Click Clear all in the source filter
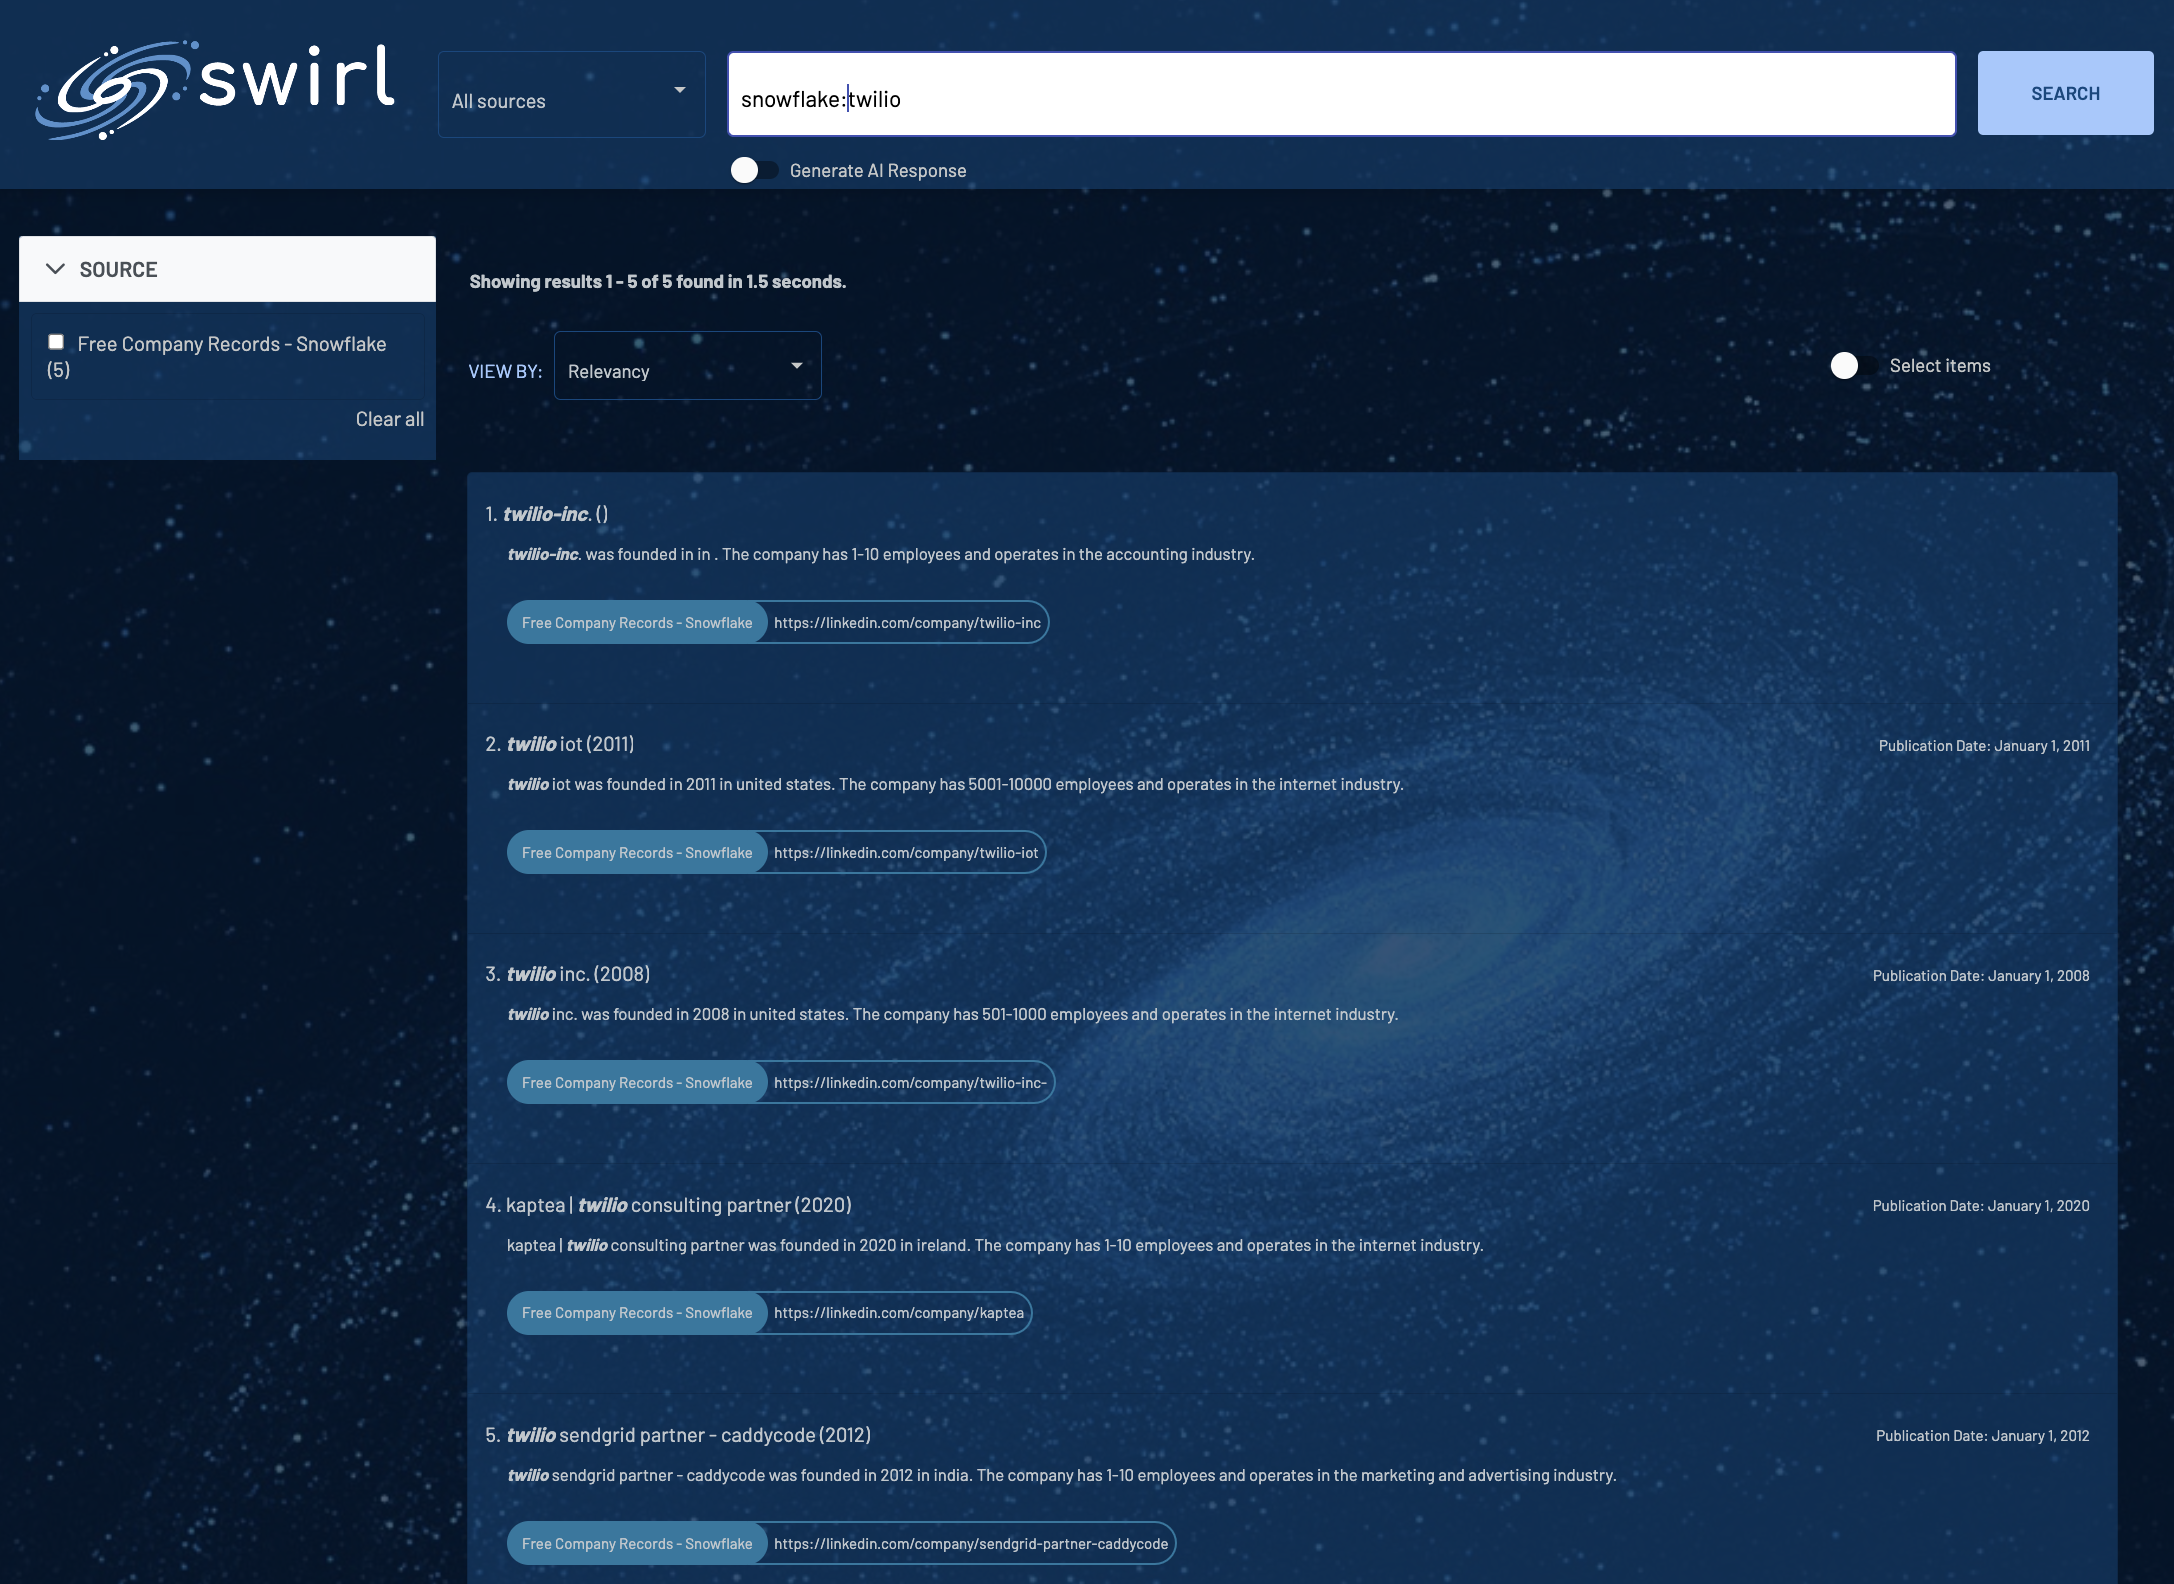The width and height of the screenshot is (2174, 1584). 389,419
